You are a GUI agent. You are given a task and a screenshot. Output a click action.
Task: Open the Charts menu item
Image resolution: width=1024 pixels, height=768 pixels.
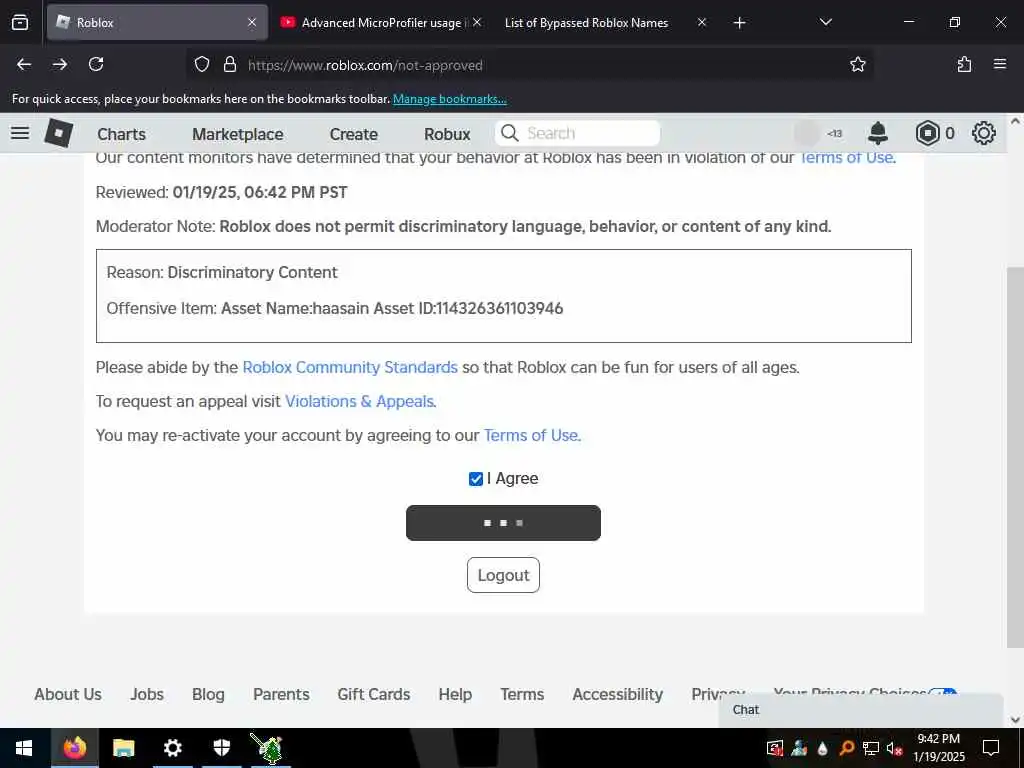point(121,134)
